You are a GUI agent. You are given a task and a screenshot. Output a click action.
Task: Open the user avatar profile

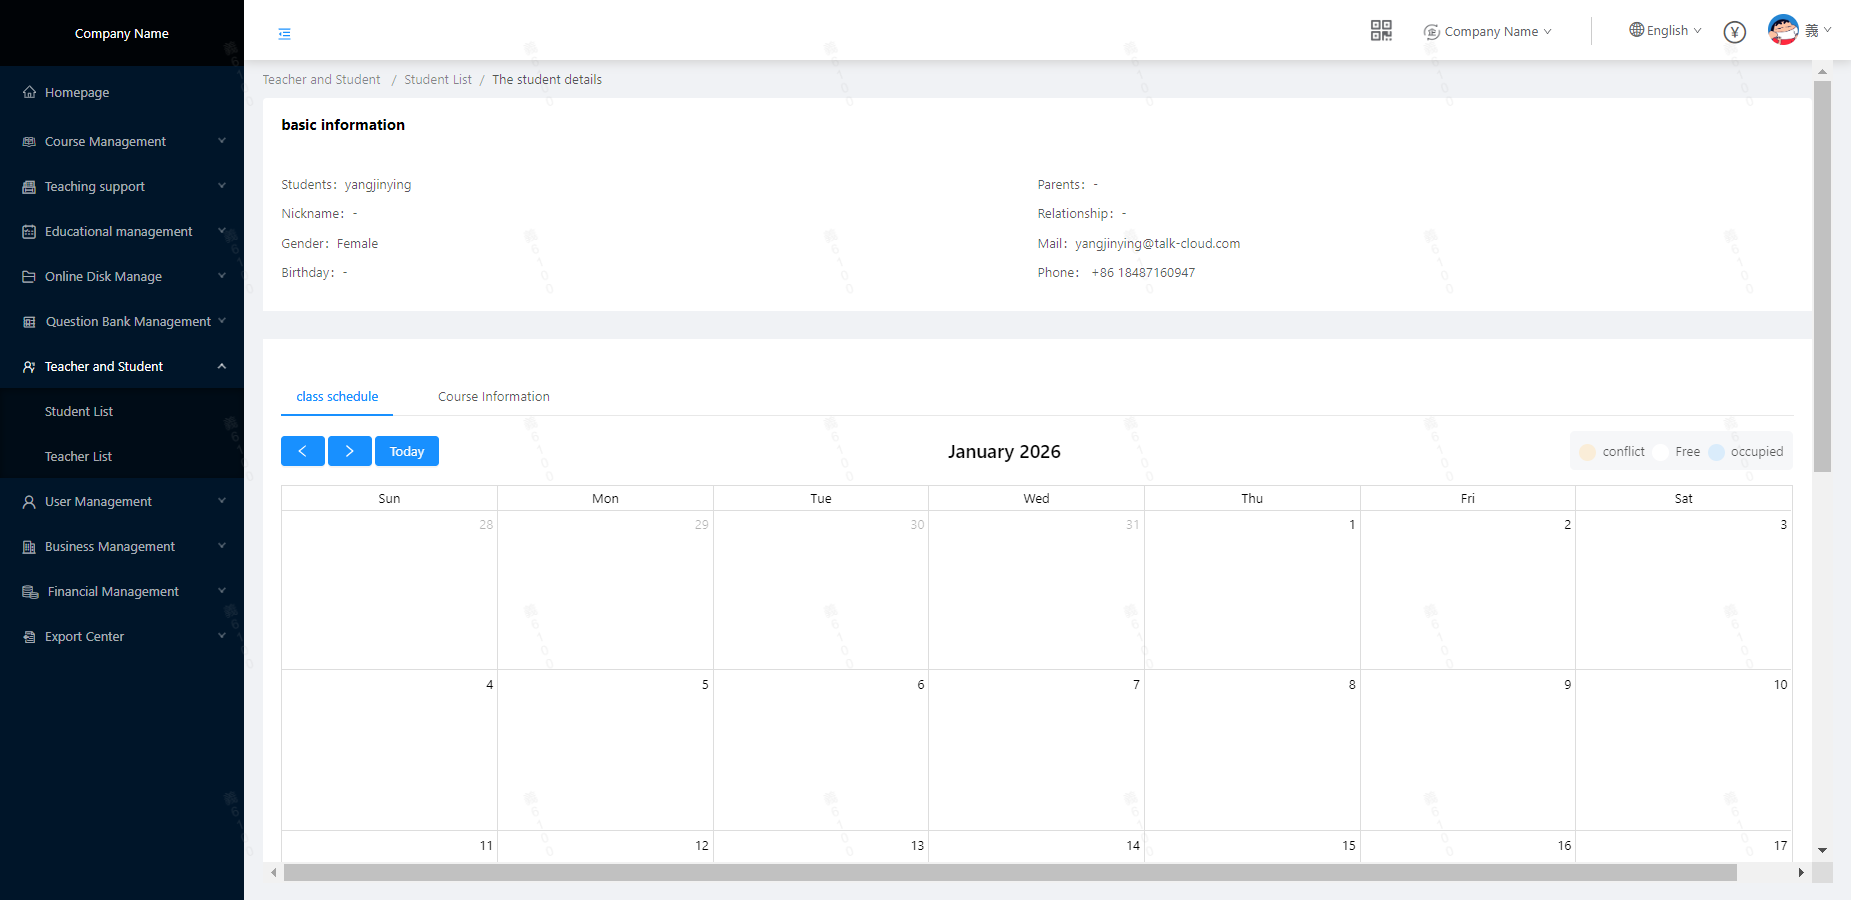(x=1782, y=30)
